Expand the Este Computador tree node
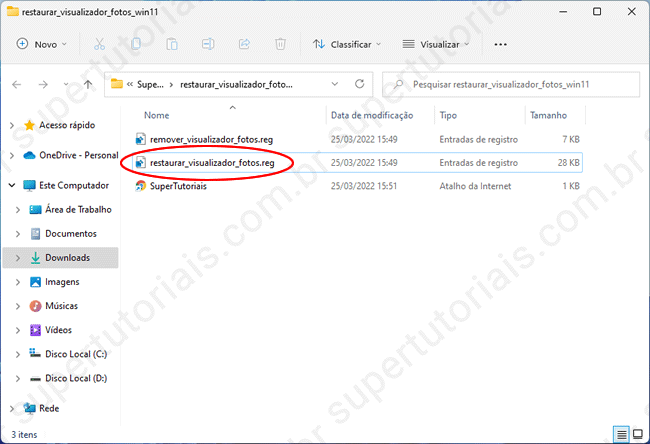Viewport: 650px width, 444px height. 11,186
